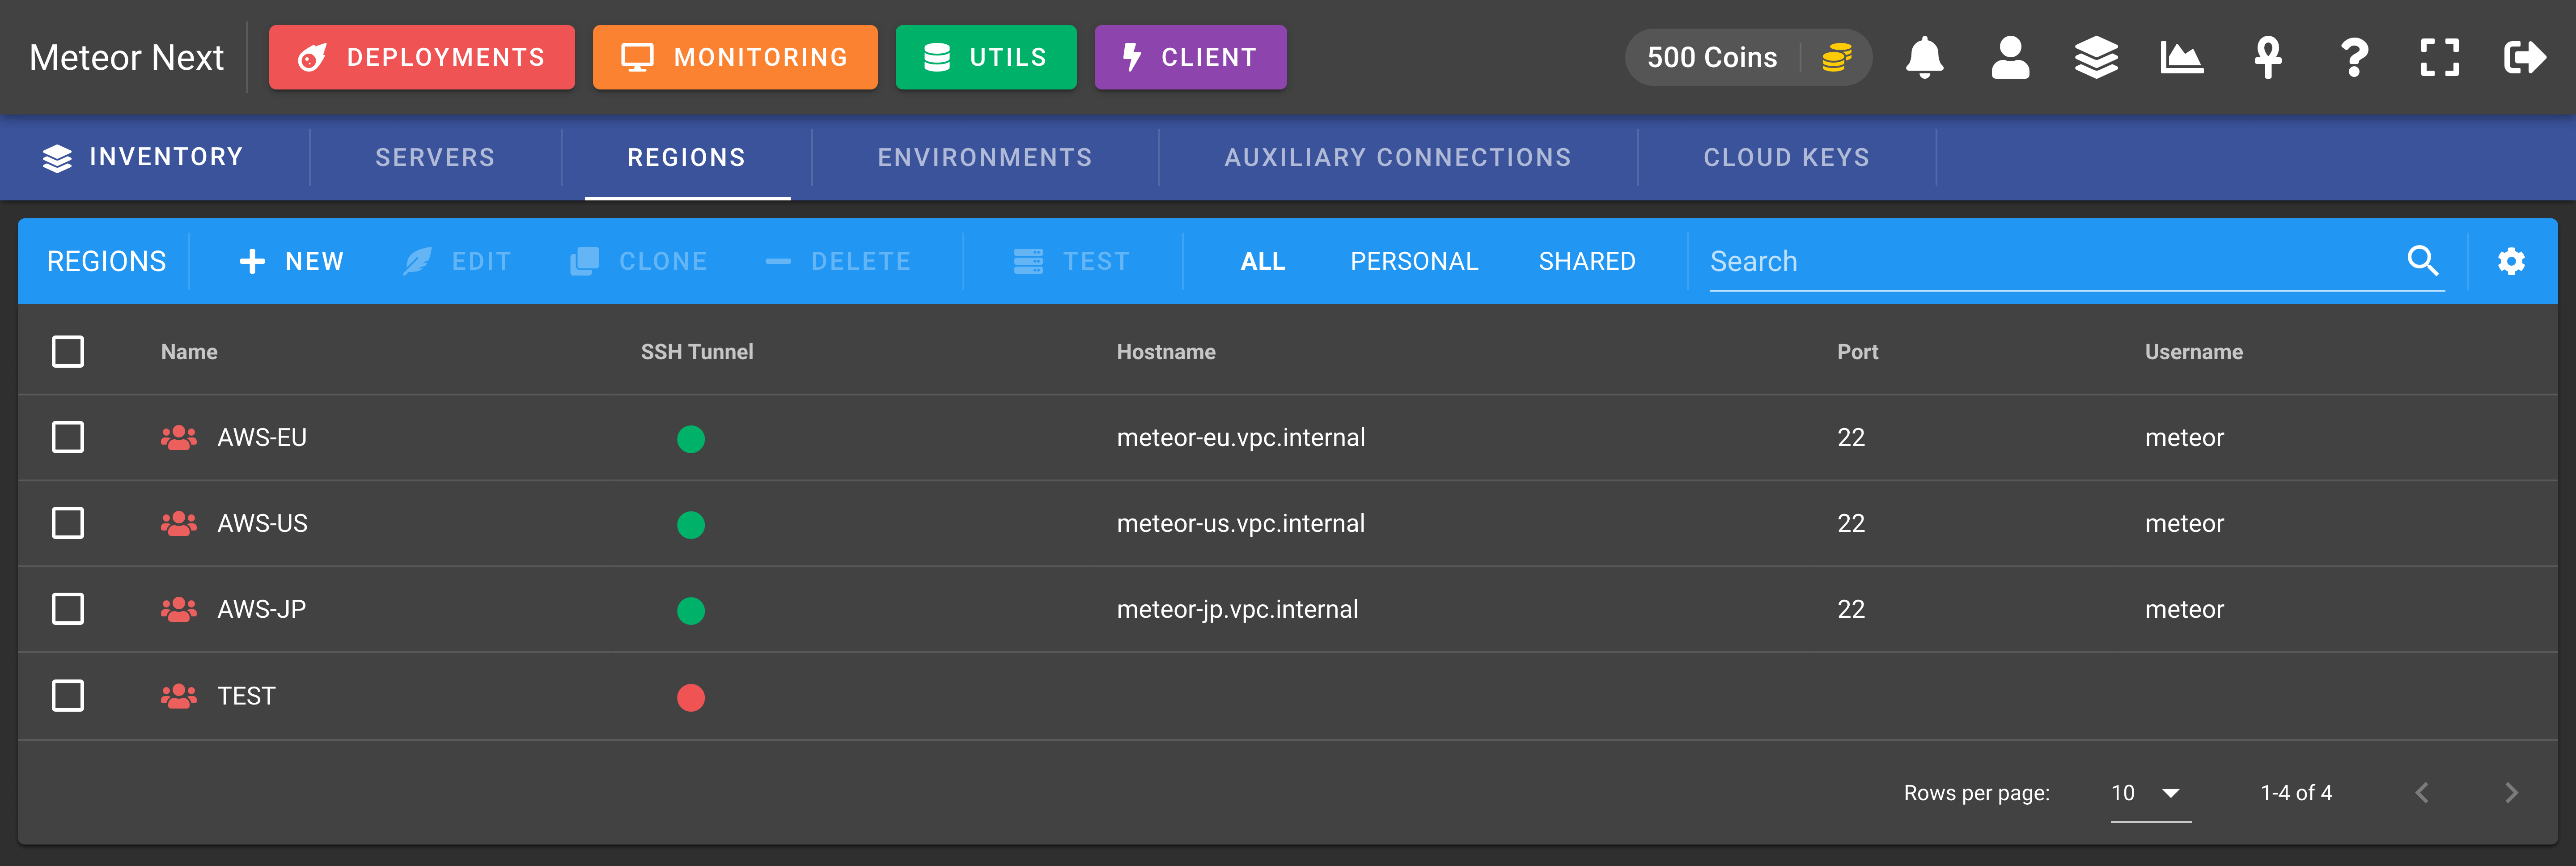Screen dimensions: 2576x866
Task: Click the green SSH tunnel dot for AWS-EU
Action: pos(691,439)
